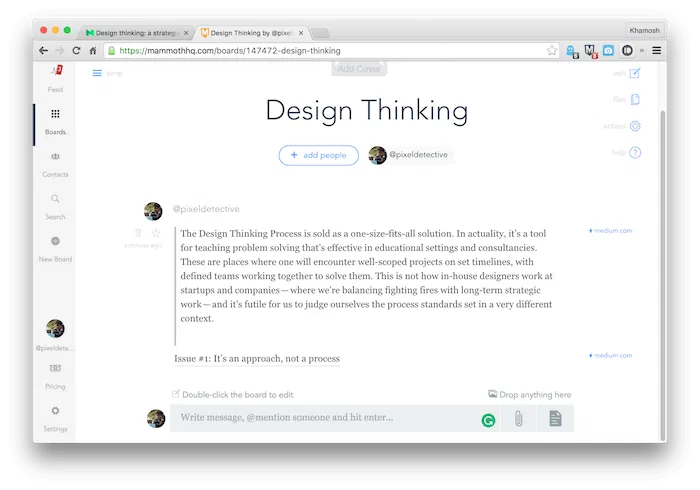Image resolution: width=700 pixels, height=490 pixels.
Task: Open the help question mark icon
Action: (x=635, y=153)
